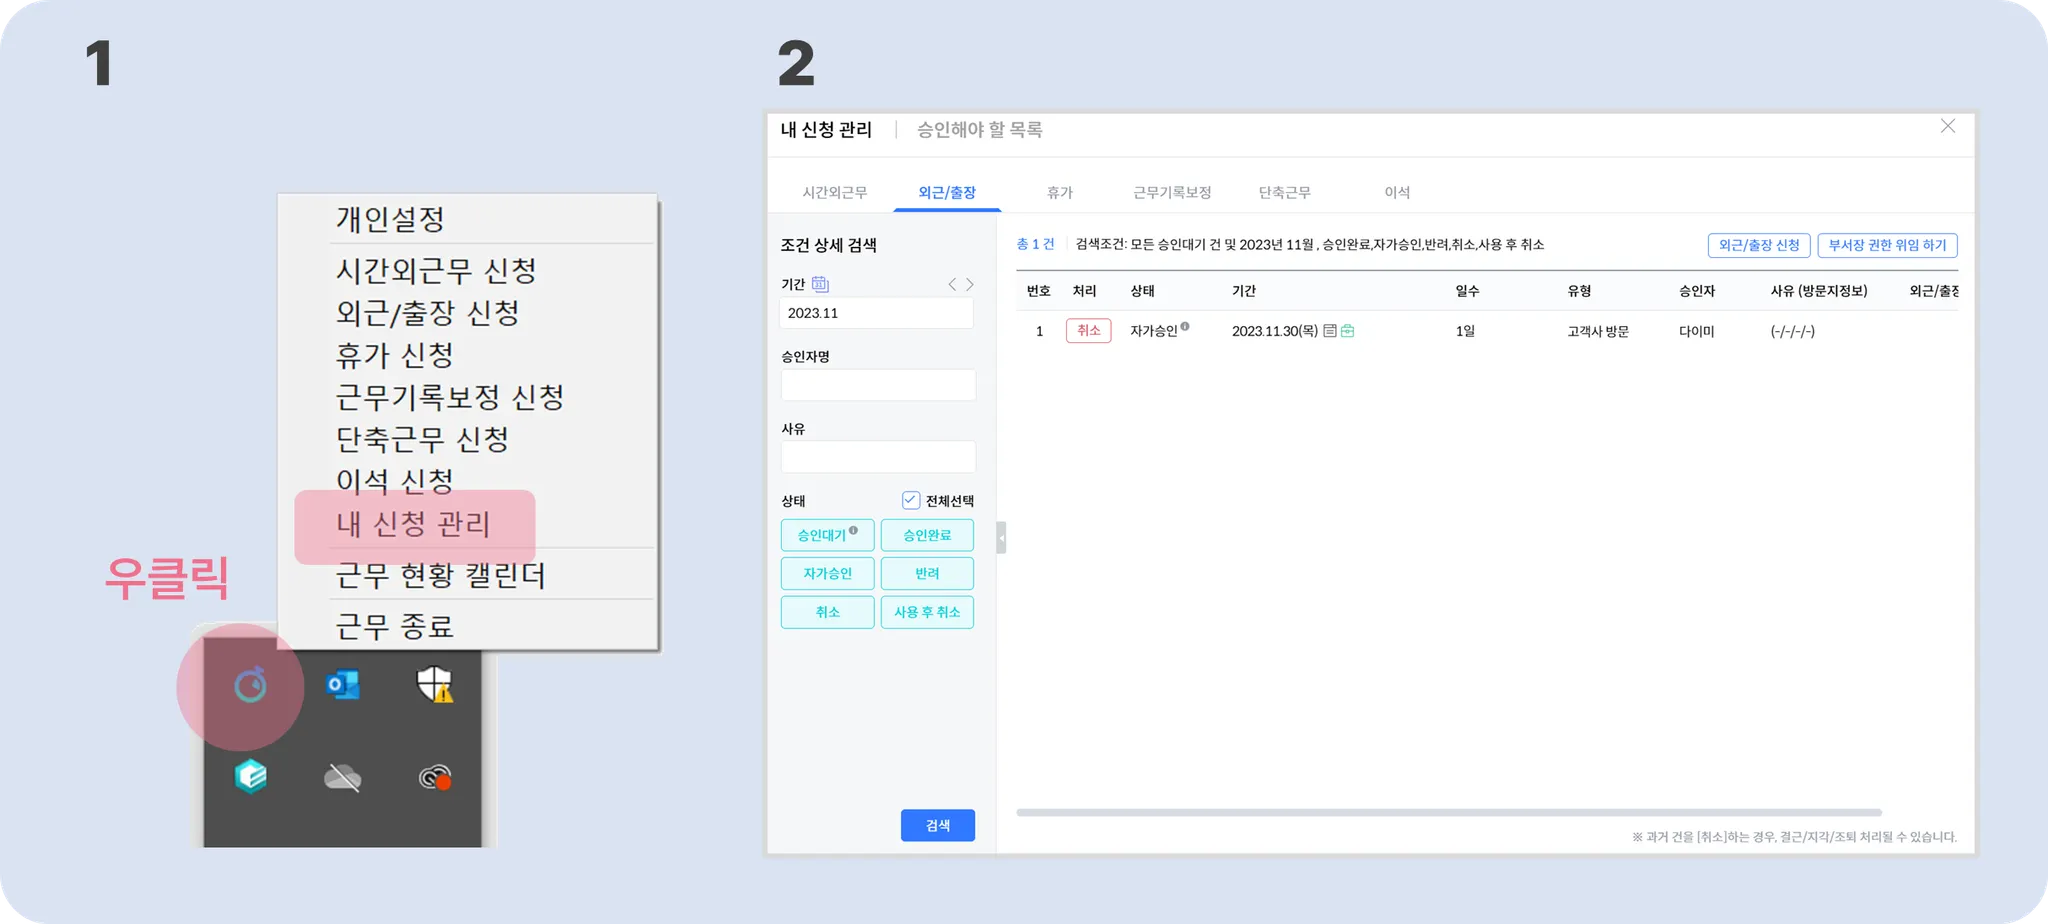Click the blue 검색 button

tap(937, 825)
